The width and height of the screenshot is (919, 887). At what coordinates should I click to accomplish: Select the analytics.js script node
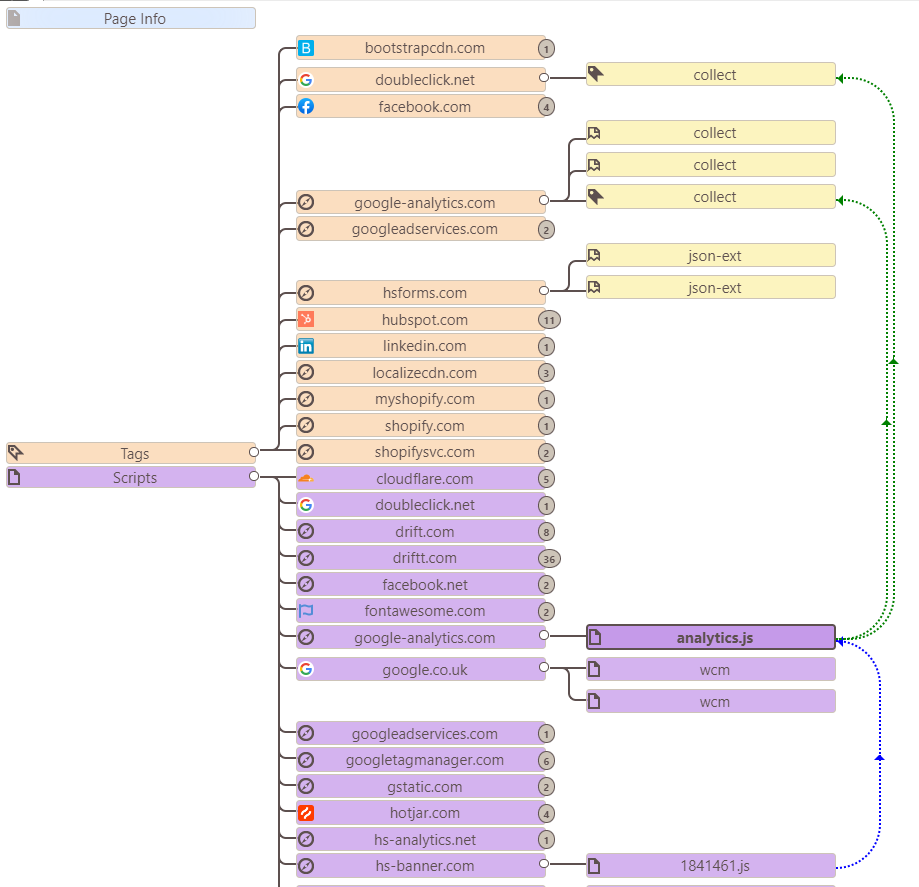point(711,637)
